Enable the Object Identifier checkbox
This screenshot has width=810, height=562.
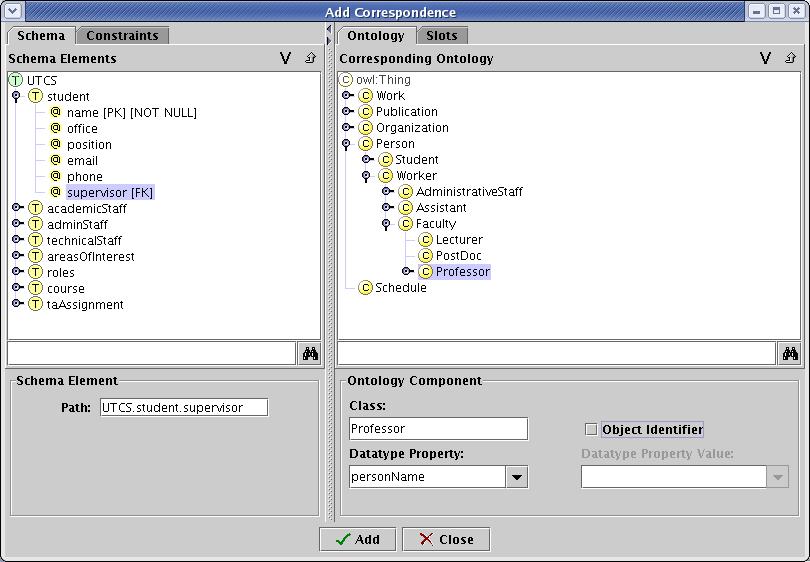pos(591,429)
